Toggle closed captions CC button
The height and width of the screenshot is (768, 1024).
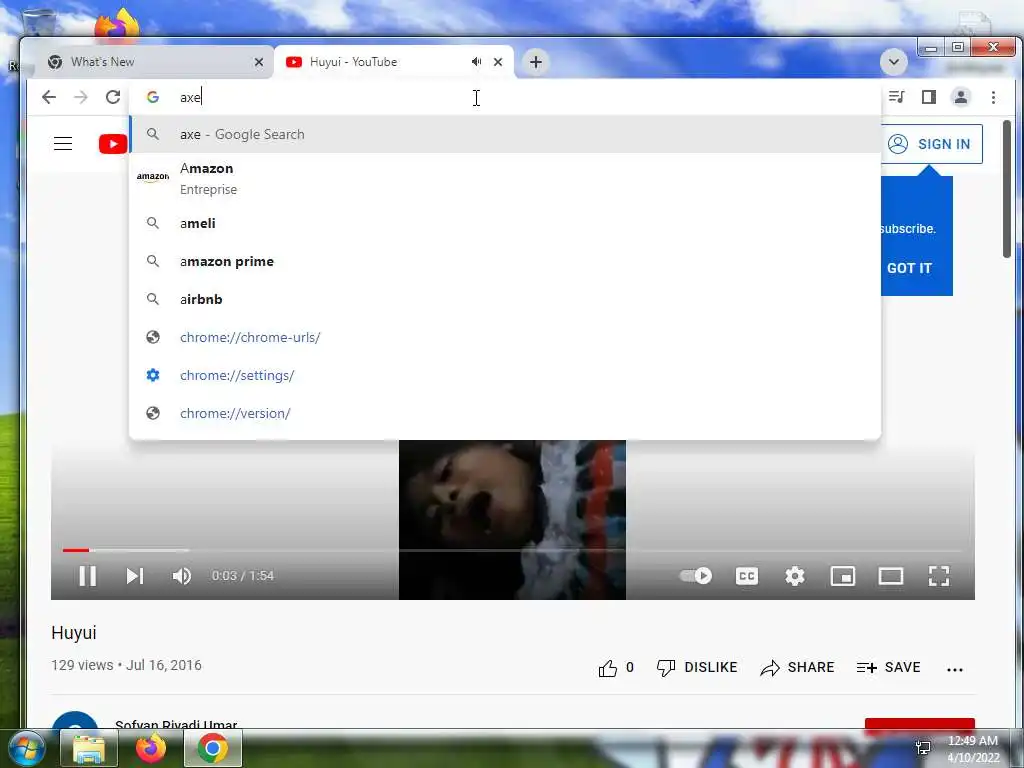pos(746,576)
